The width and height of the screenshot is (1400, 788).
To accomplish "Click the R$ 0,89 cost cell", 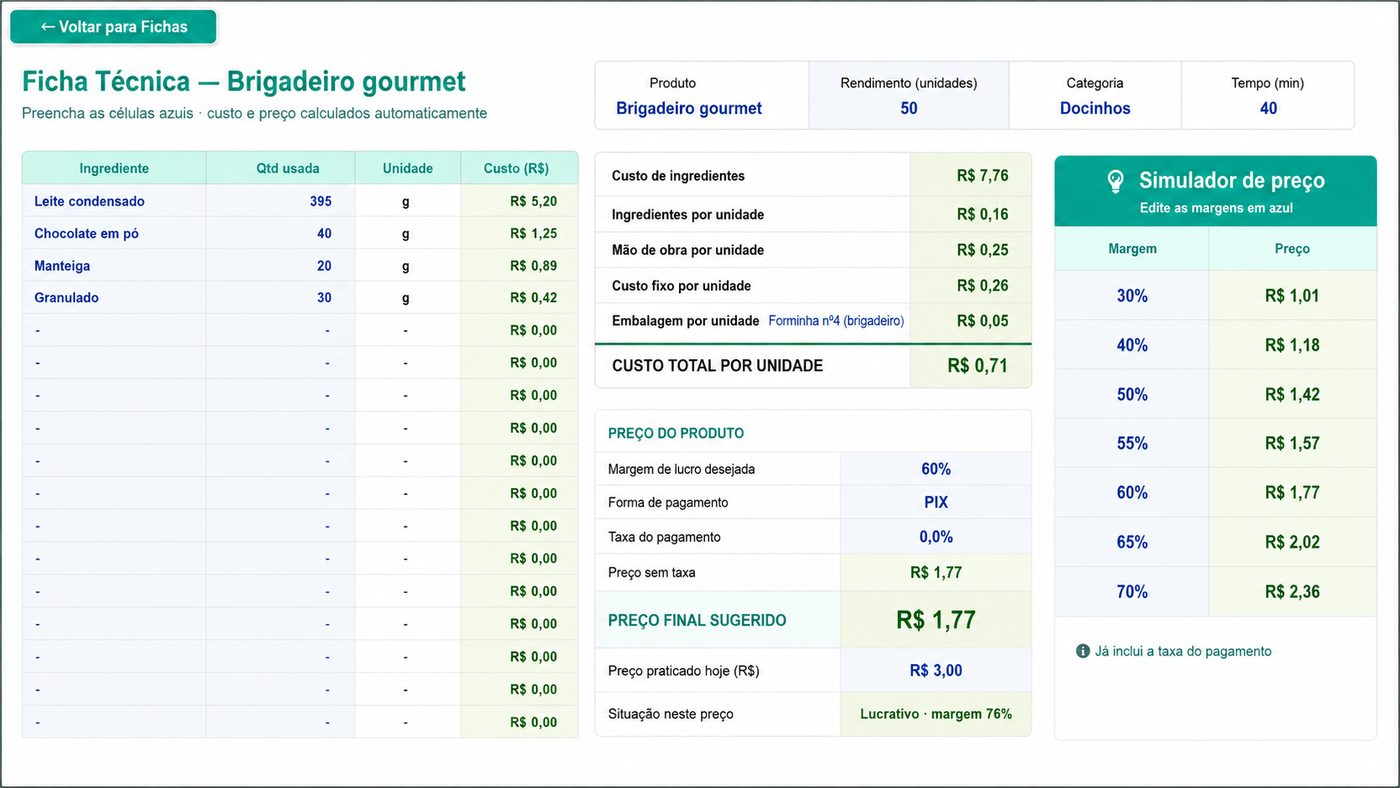I will tap(519, 266).
